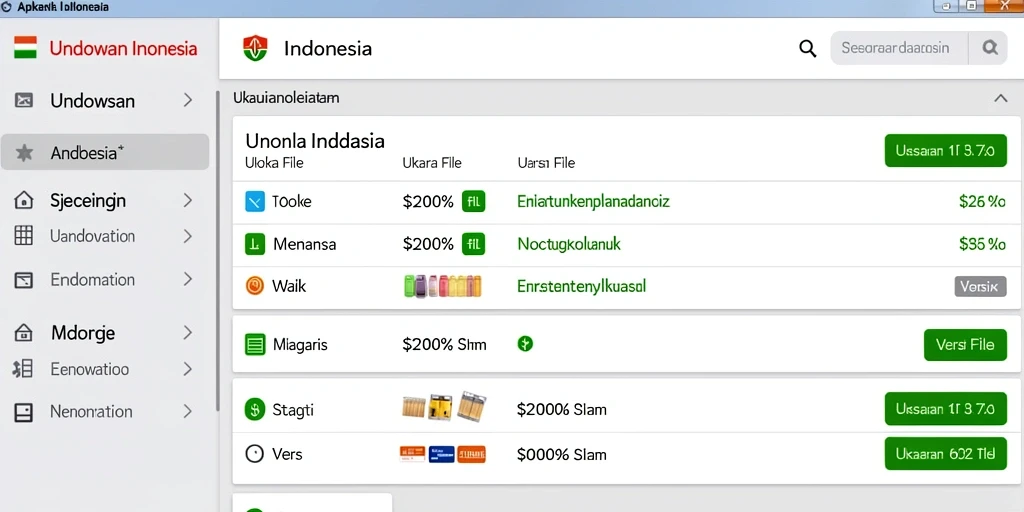The image size is (1024, 512).
Task: Click the flag icon beside Undowan Inonesia
Action: 25,48
